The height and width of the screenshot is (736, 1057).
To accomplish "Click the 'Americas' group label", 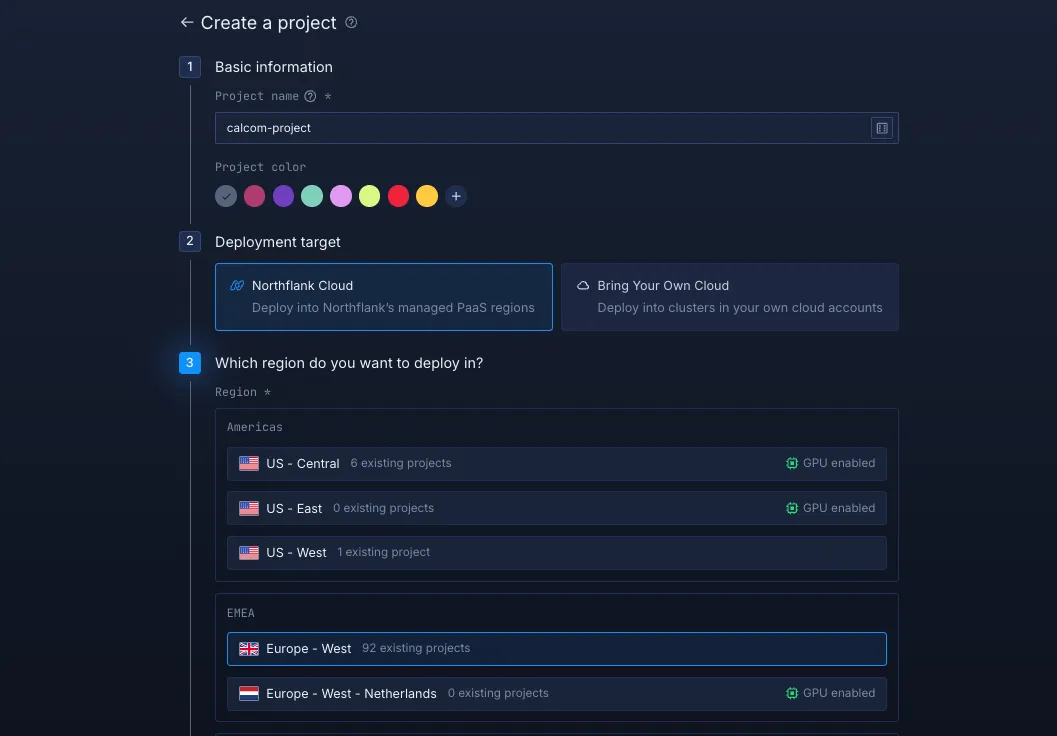I will [255, 427].
